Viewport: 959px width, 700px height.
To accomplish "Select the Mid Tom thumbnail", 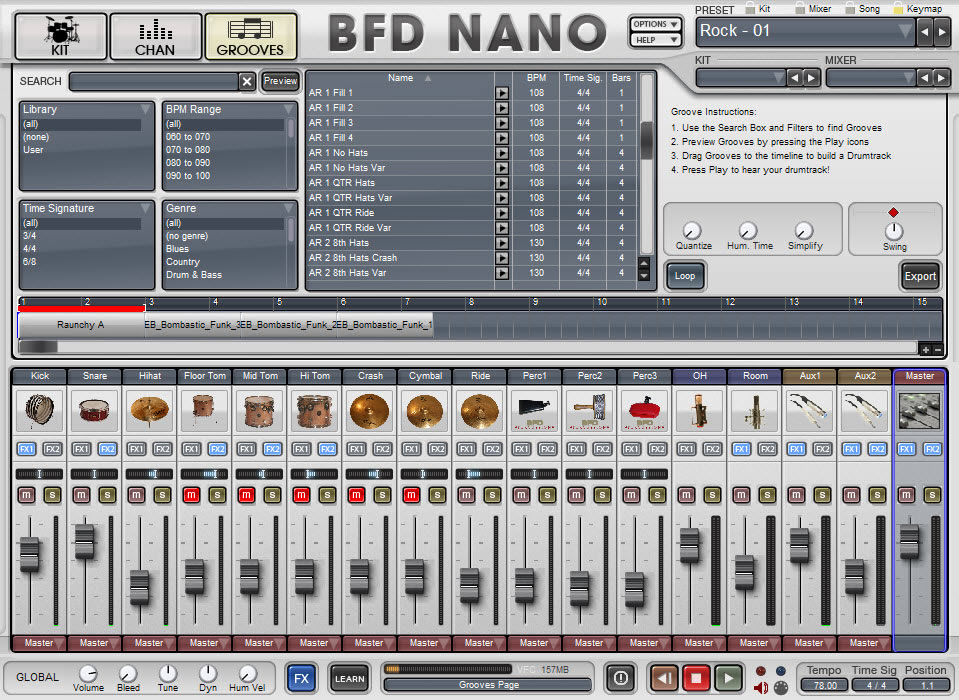I will point(260,410).
